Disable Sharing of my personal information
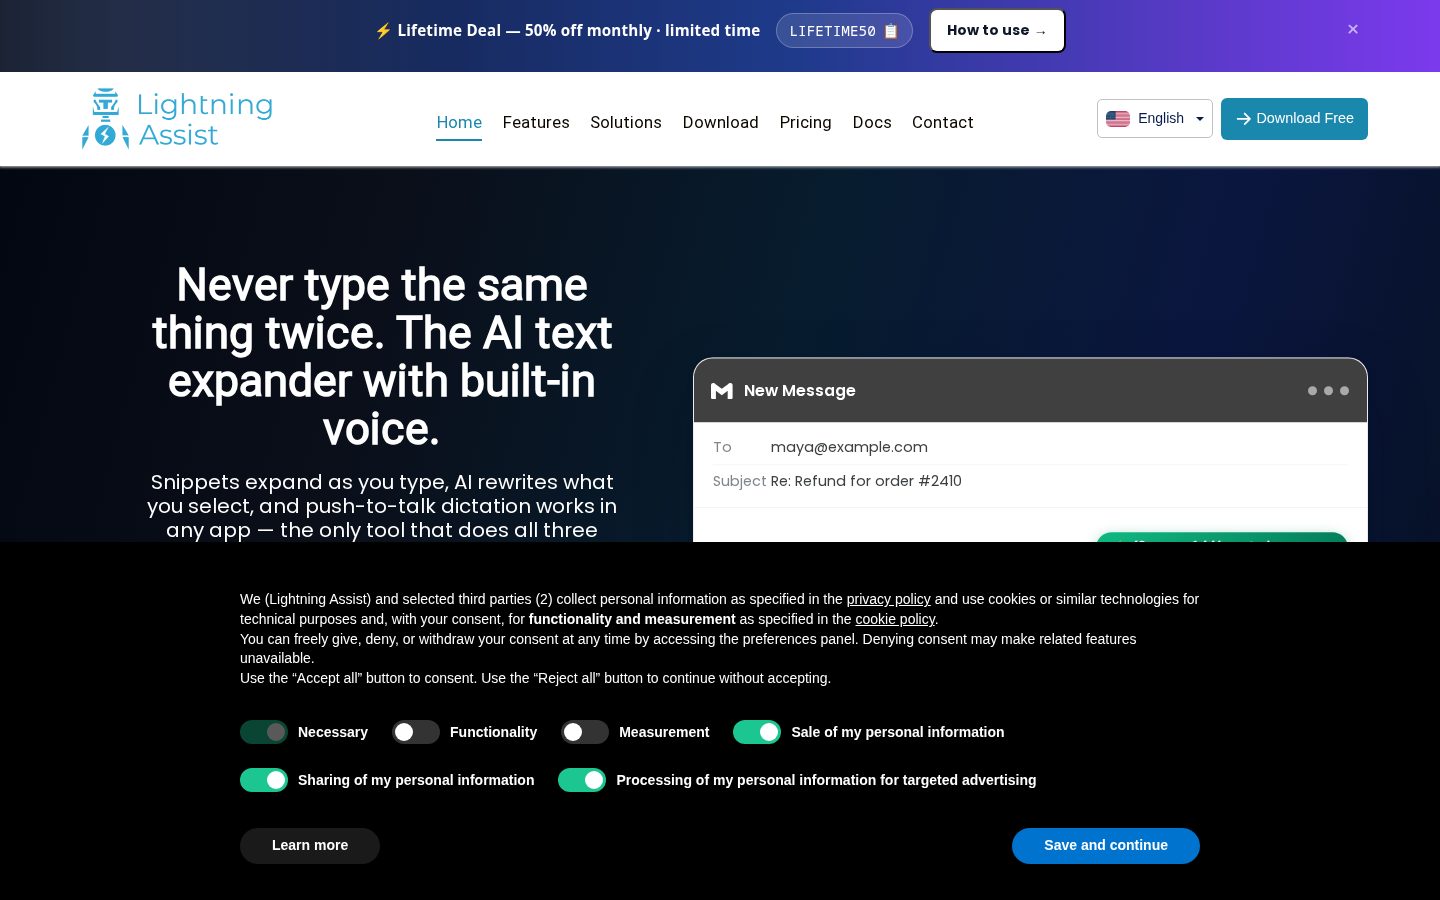1440x900 pixels. pos(264,780)
